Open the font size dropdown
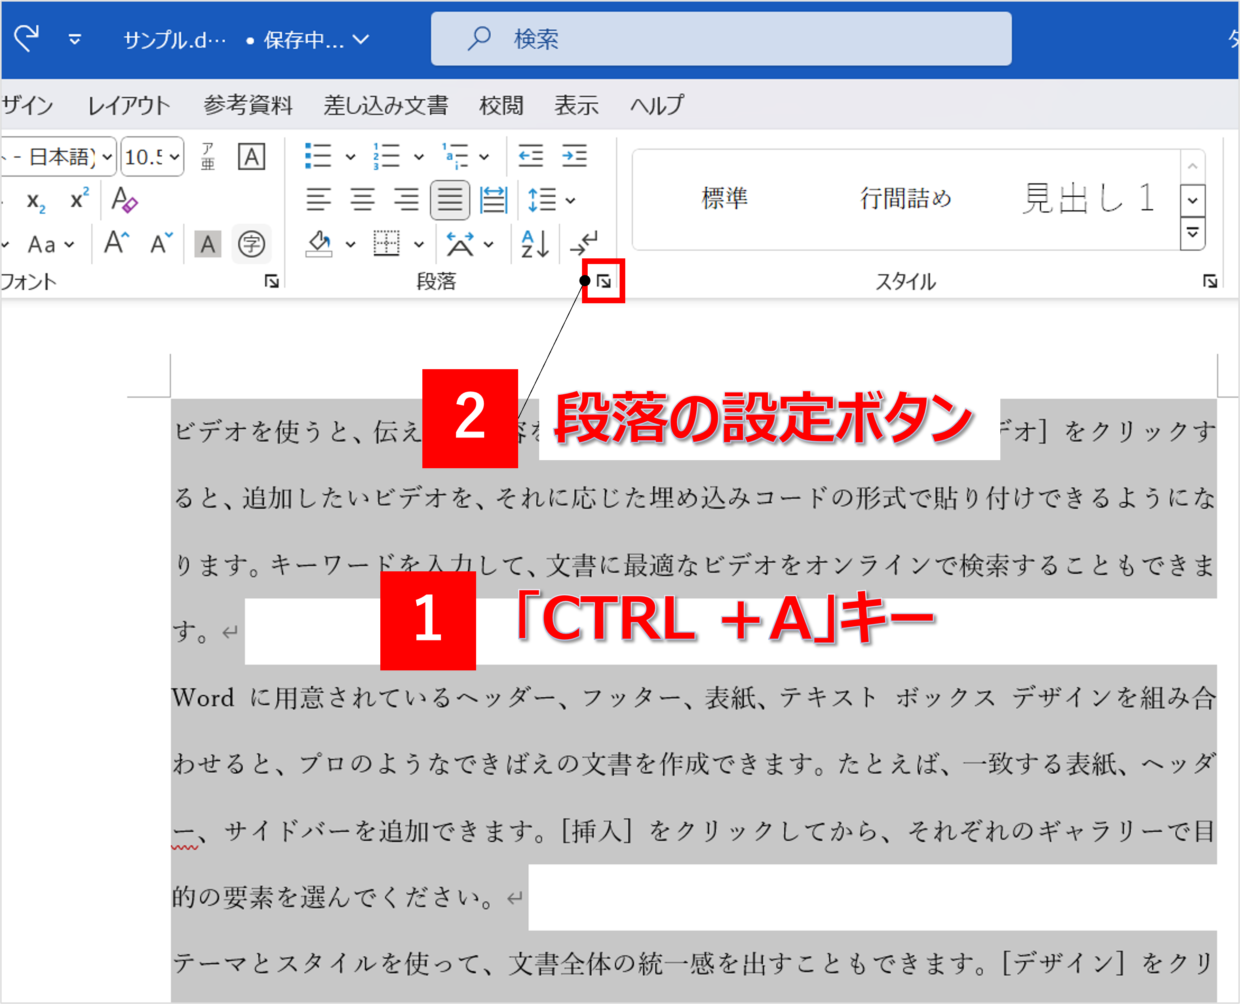Image resolution: width=1240 pixels, height=1004 pixels. click(173, 157)
